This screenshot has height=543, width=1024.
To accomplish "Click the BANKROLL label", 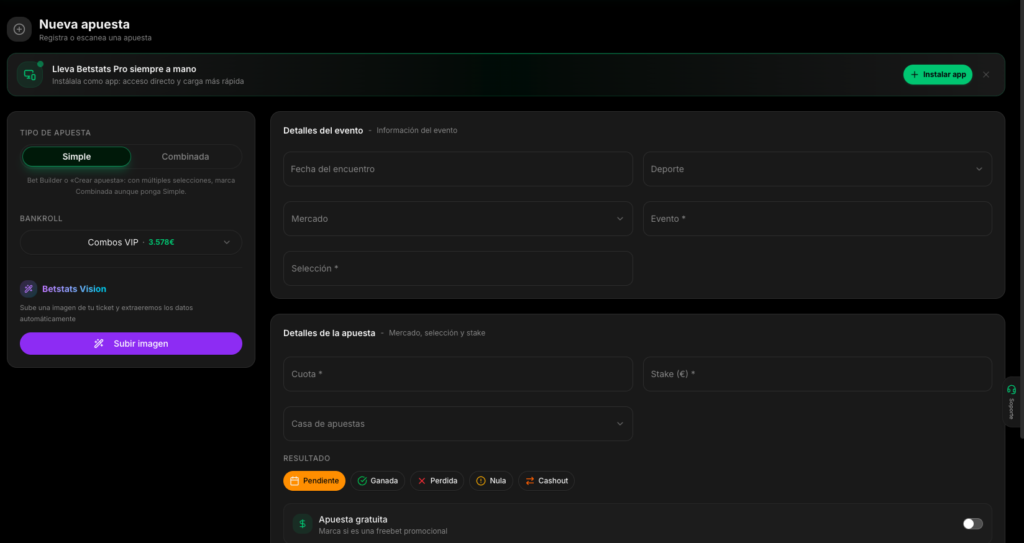I will click(x=41, y=219).
